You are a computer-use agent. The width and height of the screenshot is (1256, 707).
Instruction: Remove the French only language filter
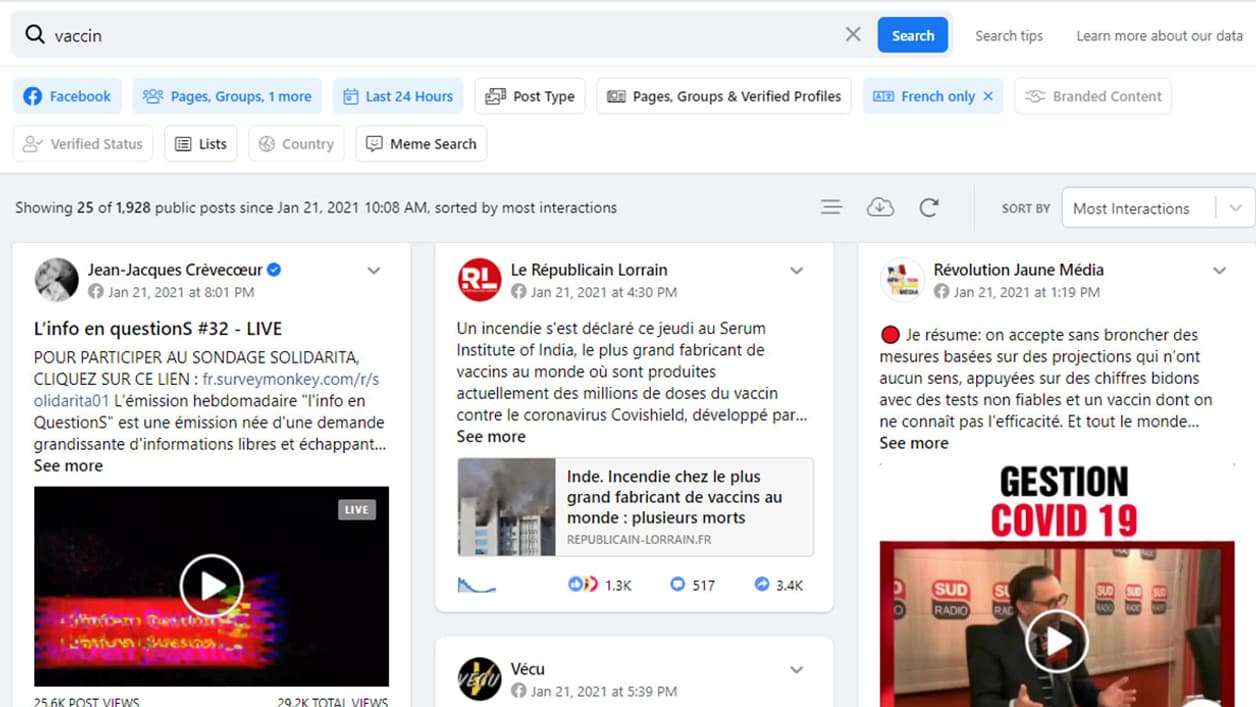(x=988, y=96)
